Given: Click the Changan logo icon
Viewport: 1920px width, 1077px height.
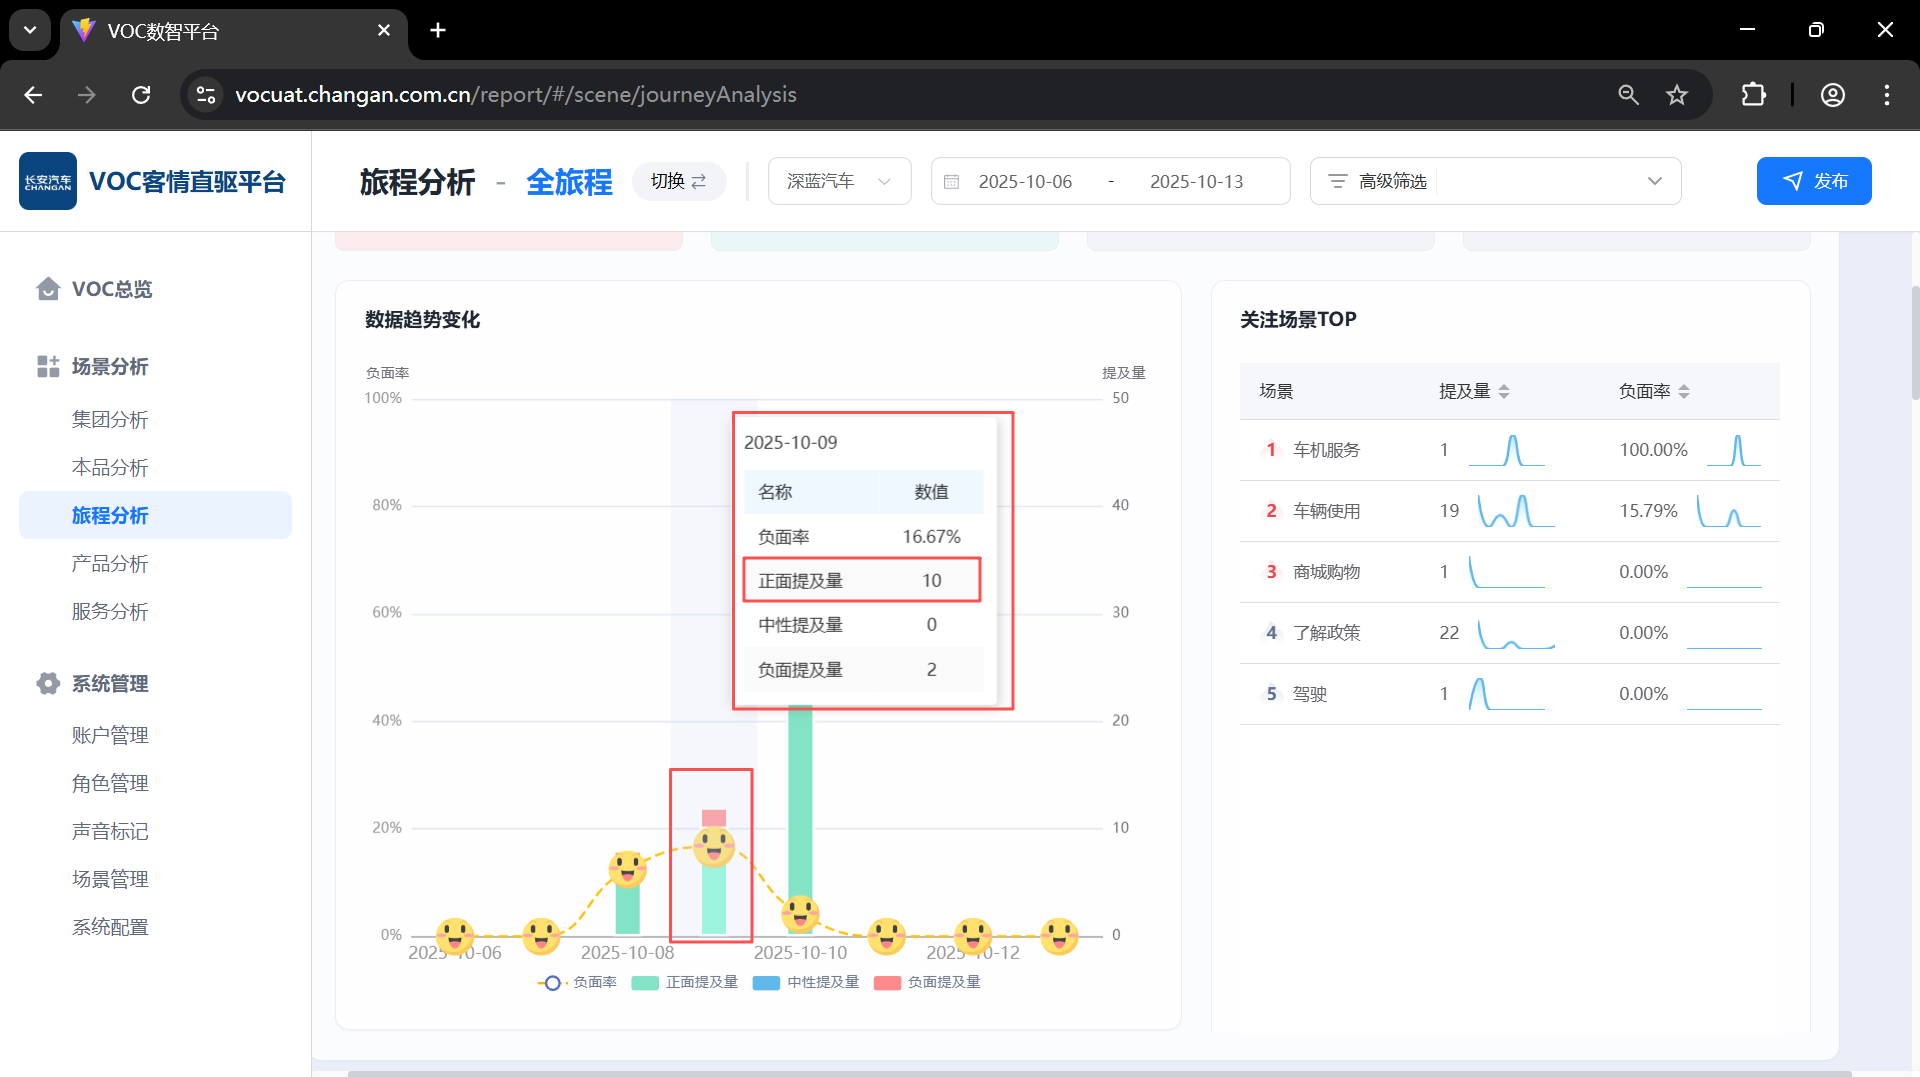Looking at the screenshot, I should click(x=48, y=181).
